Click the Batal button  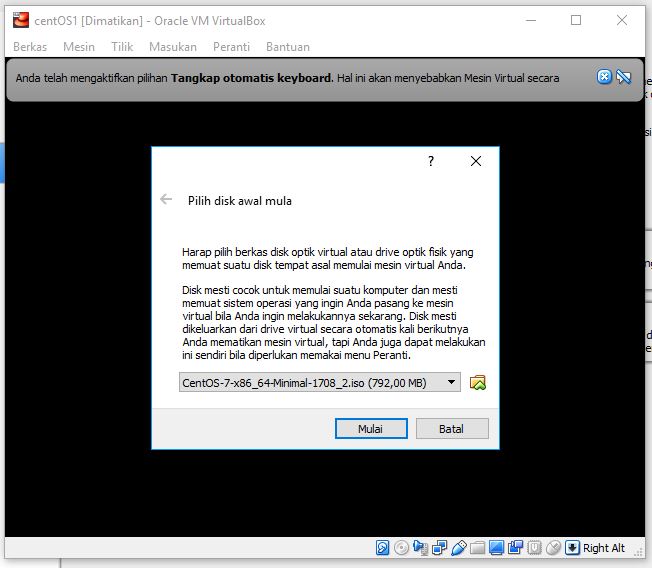click(452, 428)
